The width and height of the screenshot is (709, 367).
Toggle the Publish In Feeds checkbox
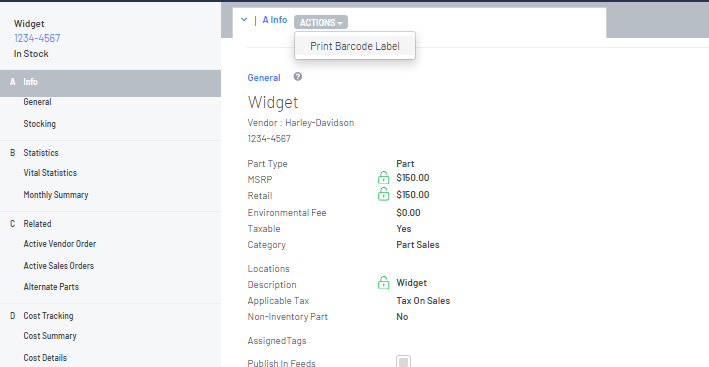(x=403, y=362)
